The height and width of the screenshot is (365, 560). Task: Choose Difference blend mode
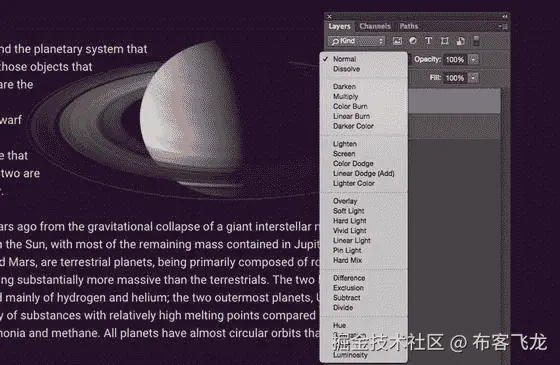click(364, 278)
